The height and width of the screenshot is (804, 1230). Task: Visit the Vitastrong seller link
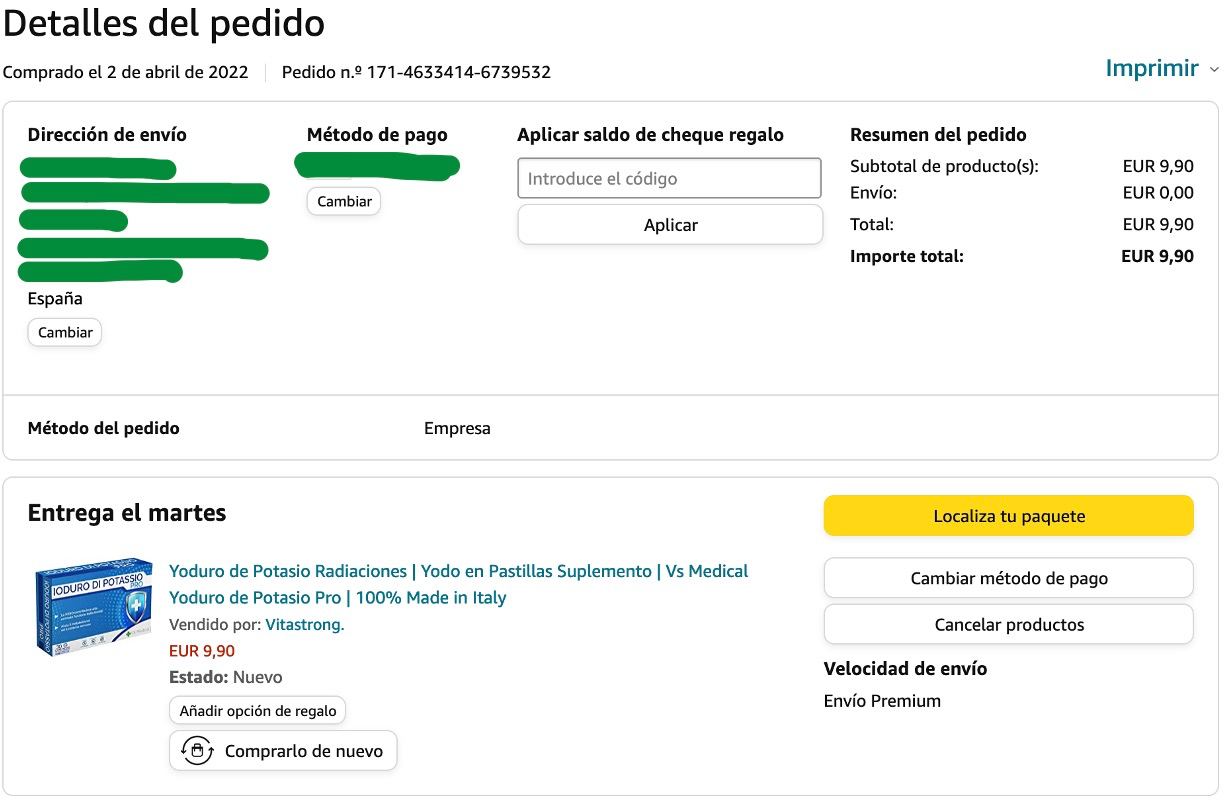pyautogui.click(x=304, y=625)
